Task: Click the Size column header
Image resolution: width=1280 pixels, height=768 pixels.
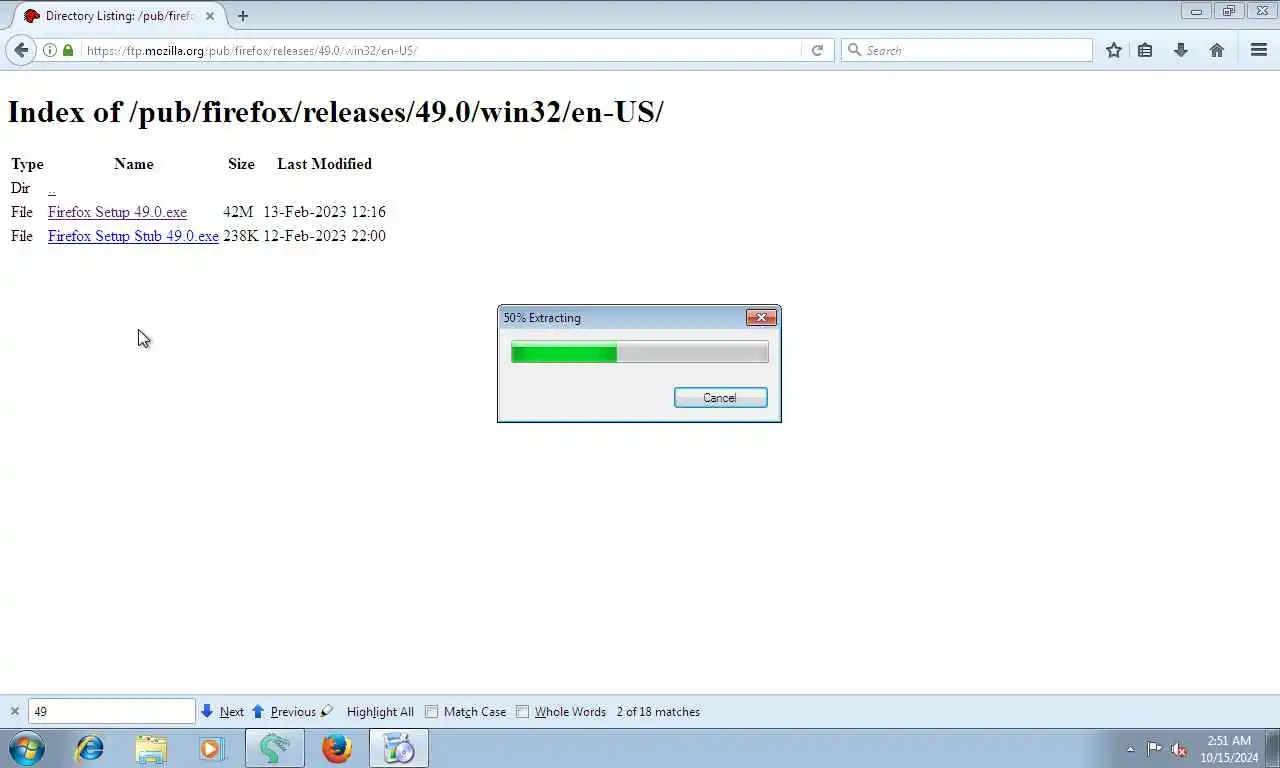Action: point(241,164)
